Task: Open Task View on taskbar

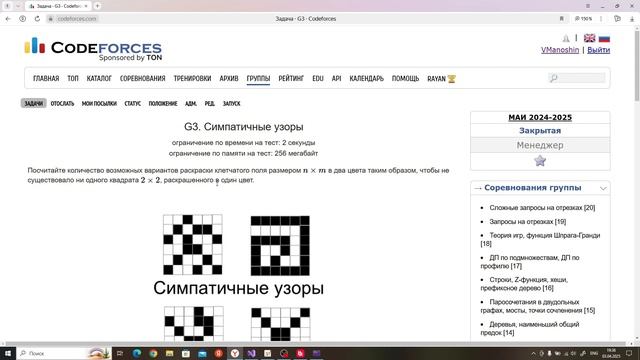Action: [120, 353]
